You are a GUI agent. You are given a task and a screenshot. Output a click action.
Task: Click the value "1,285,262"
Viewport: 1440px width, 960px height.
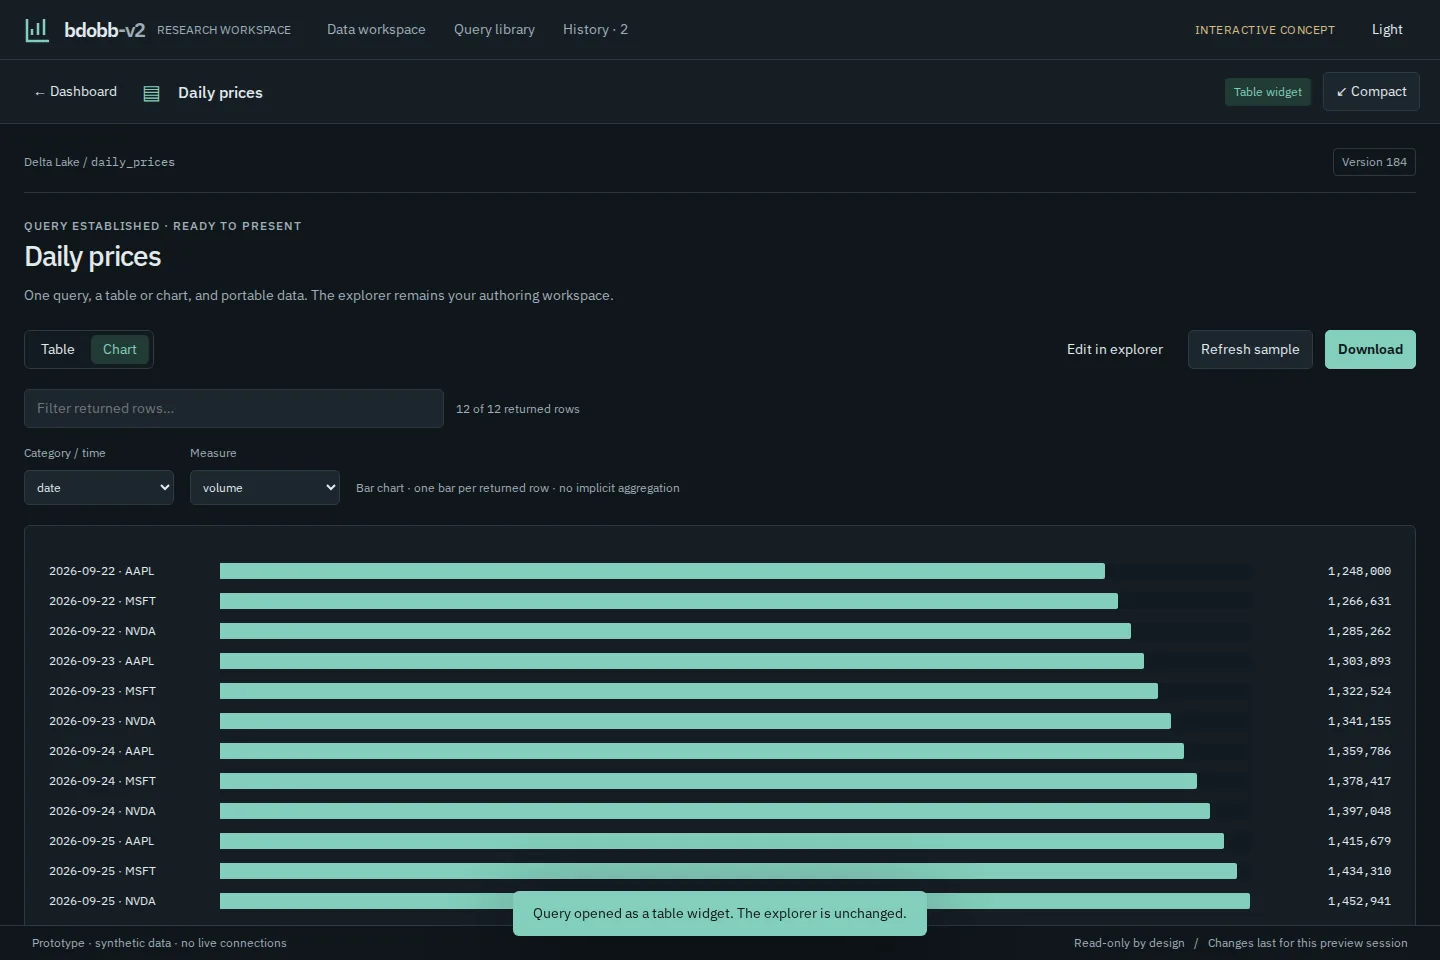click(x=1359, y=631)
